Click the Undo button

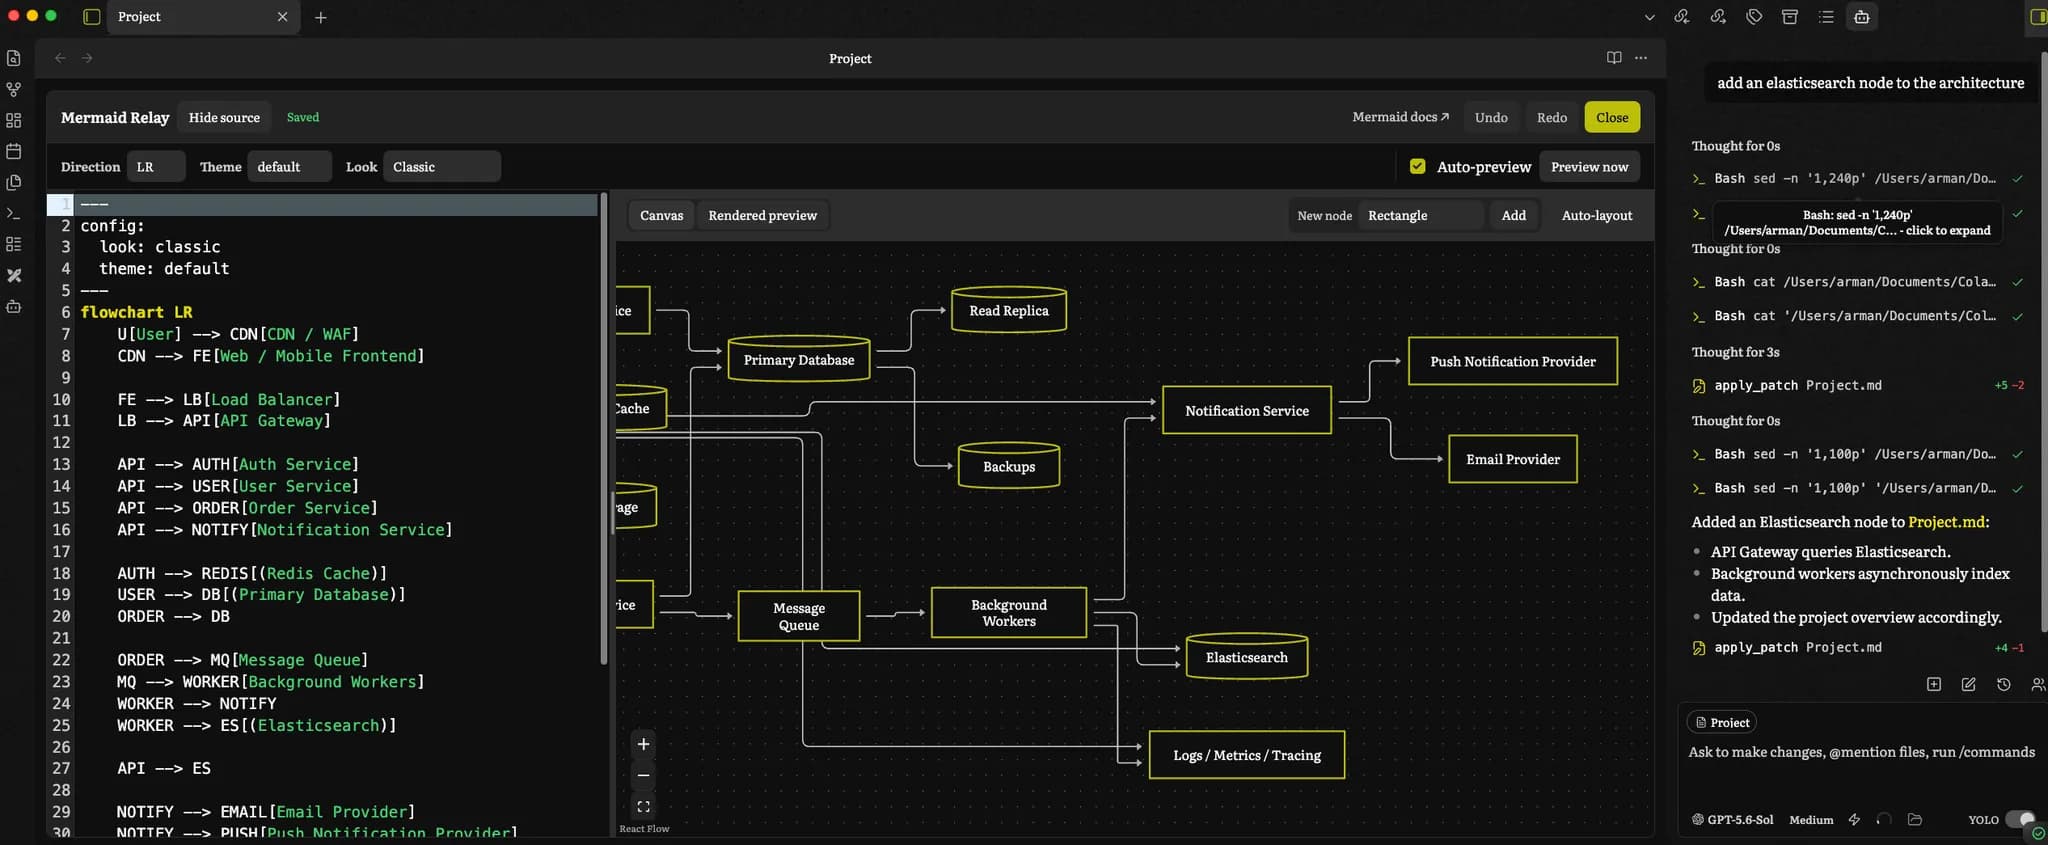tap(1491, 117)
